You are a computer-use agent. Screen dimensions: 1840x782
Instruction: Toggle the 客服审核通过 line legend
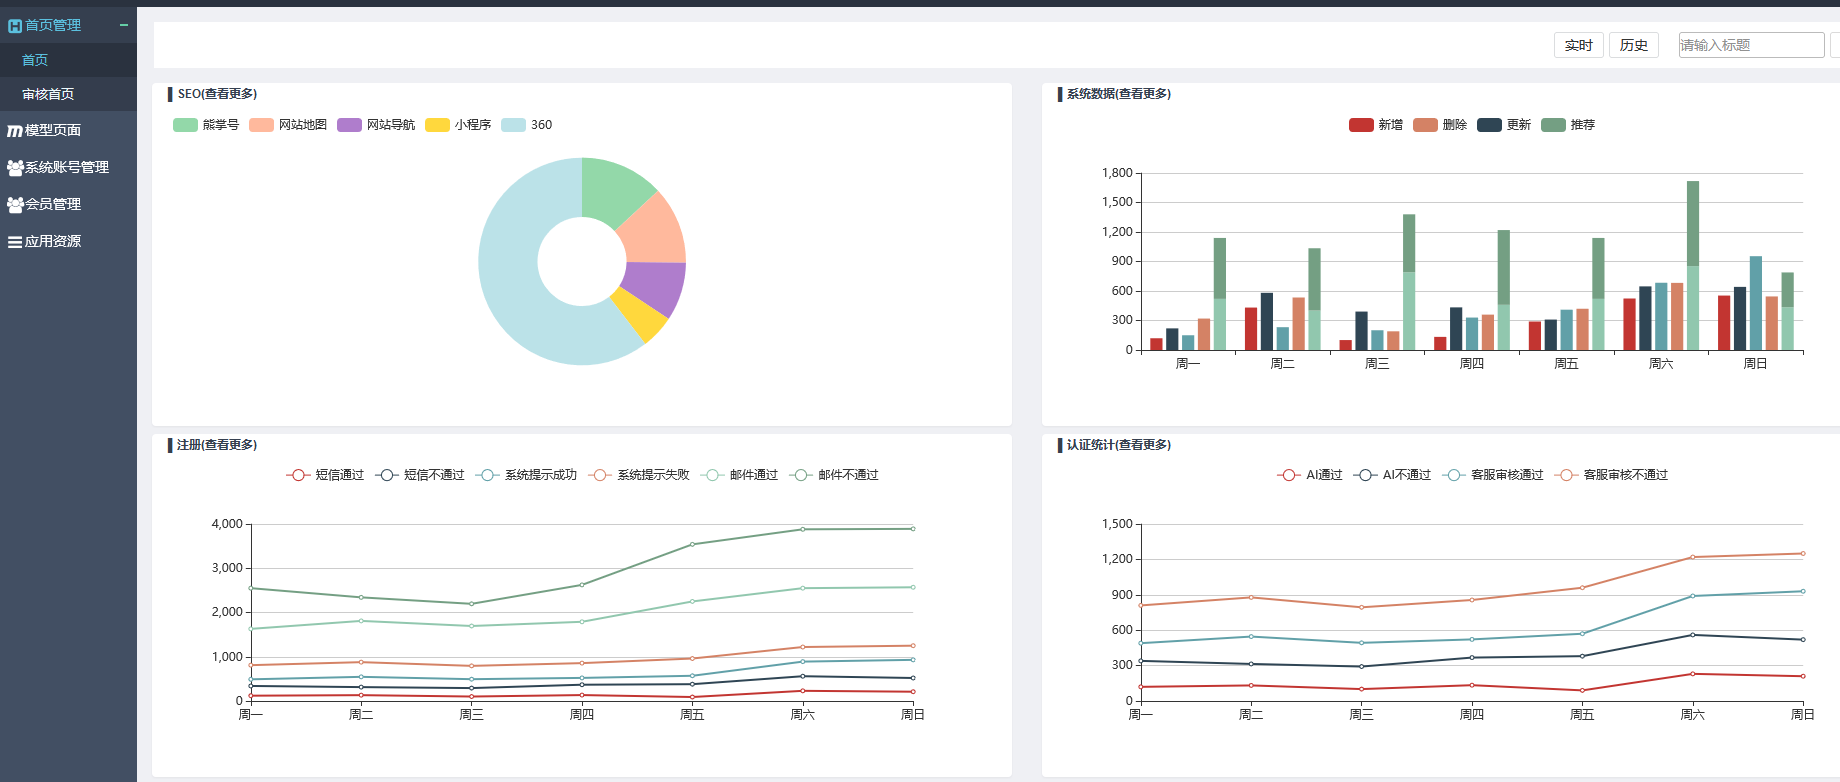click(1493, 475)
